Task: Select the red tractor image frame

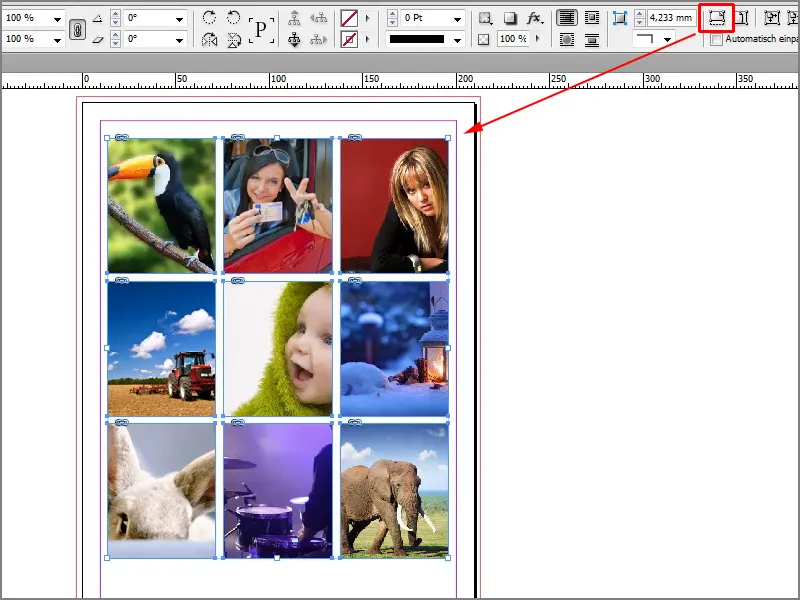Action: click(161, 348)
